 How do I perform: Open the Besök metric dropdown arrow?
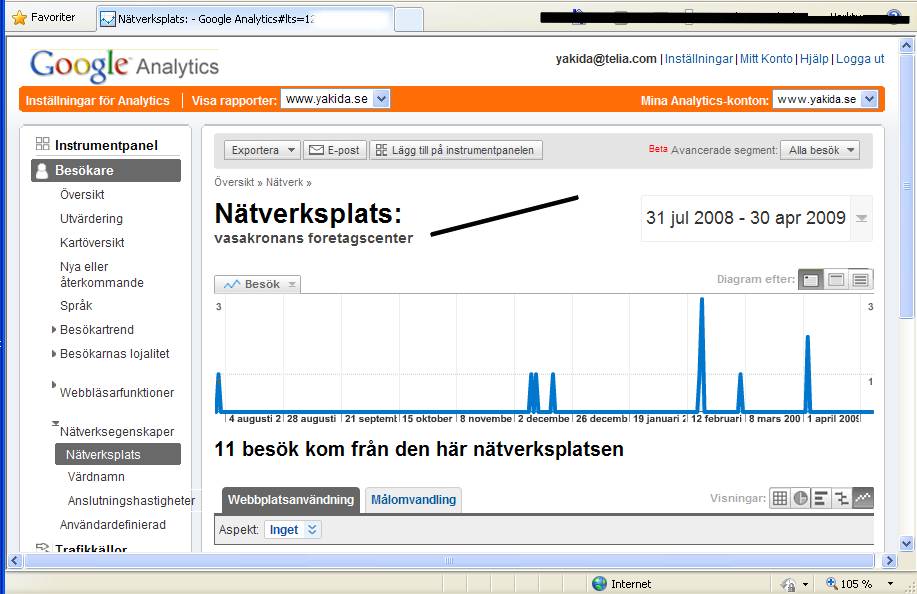pos(291,285)
